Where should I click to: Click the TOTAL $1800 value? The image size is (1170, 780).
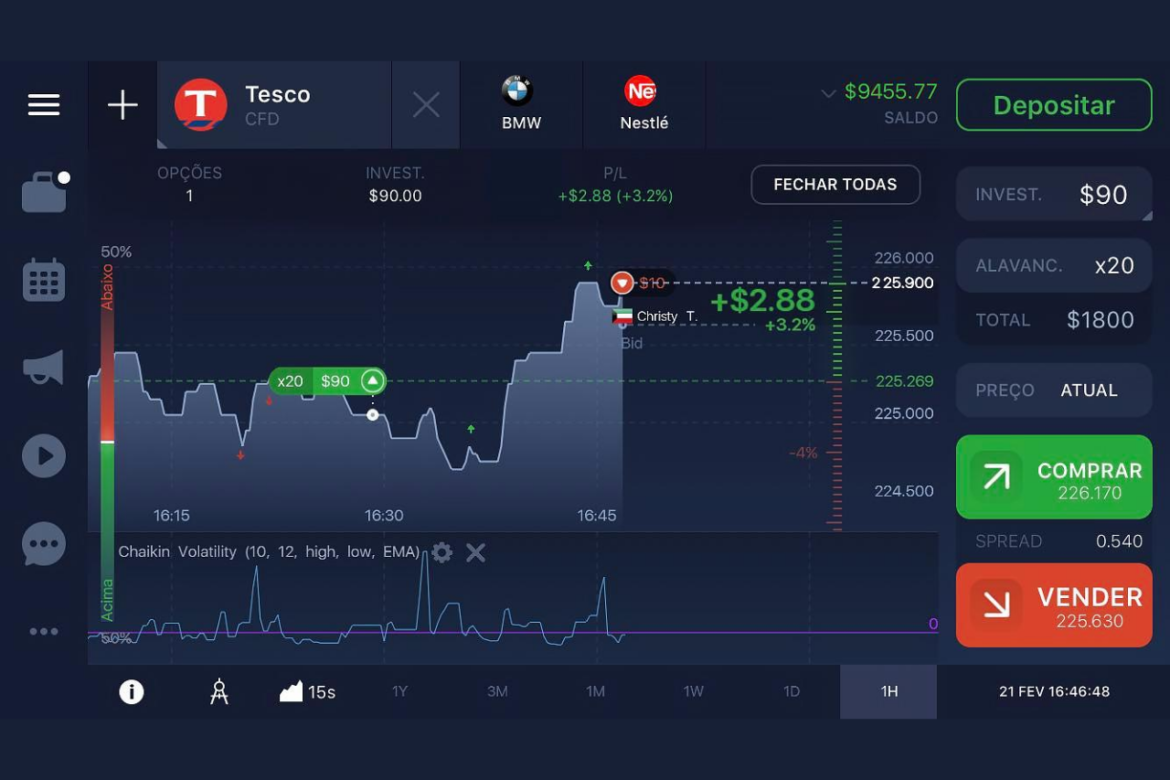click(1100, 320)
